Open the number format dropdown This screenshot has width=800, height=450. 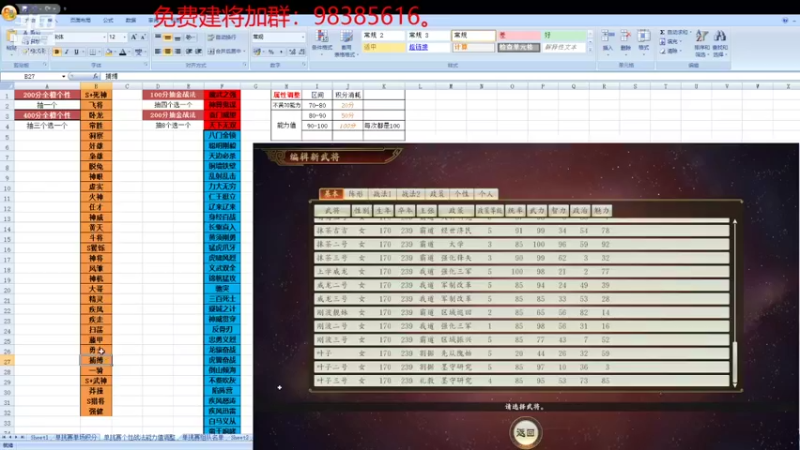(303, 37)
